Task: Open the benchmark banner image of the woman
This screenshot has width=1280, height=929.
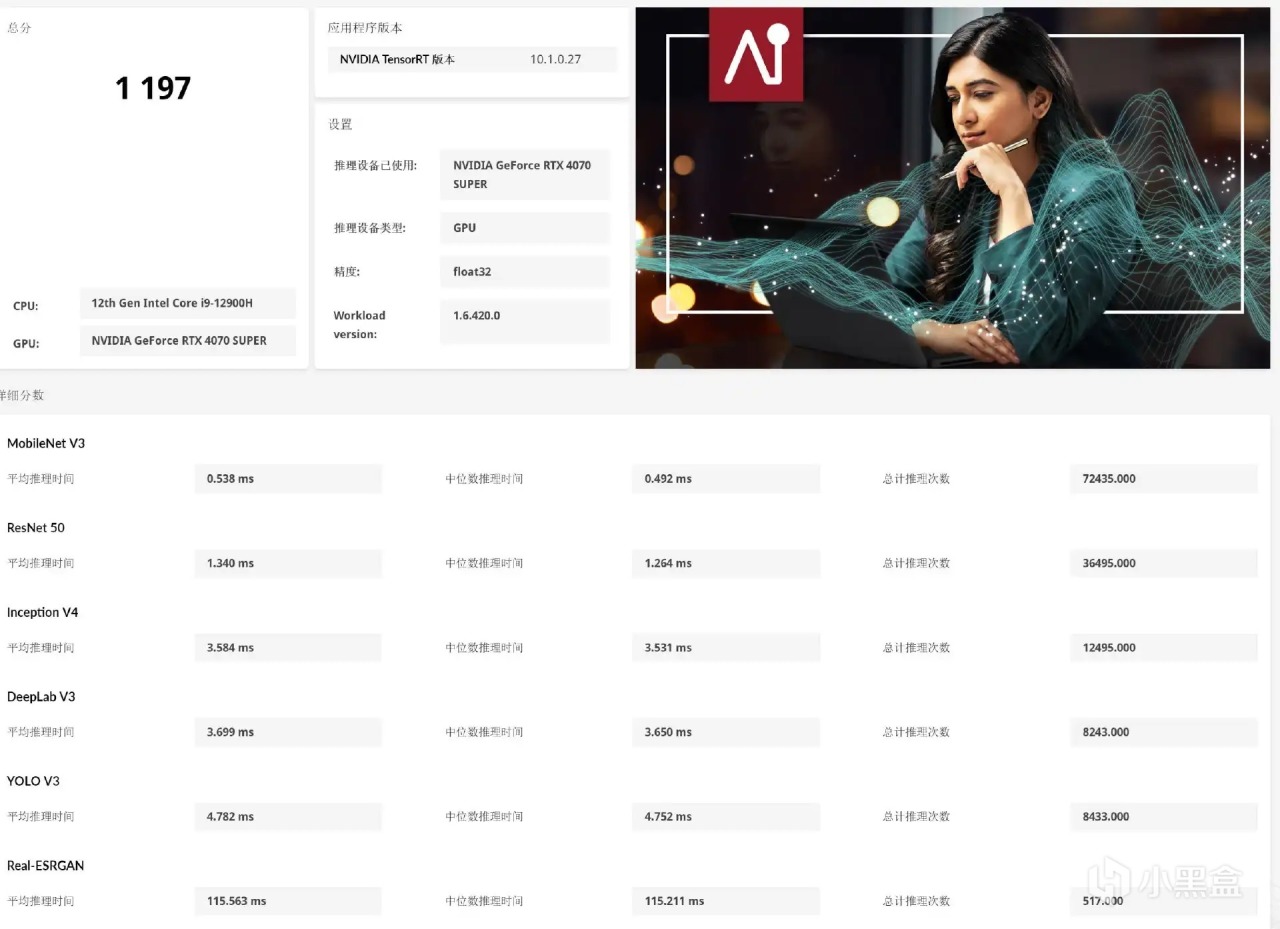Action: (x=952, y=188)
